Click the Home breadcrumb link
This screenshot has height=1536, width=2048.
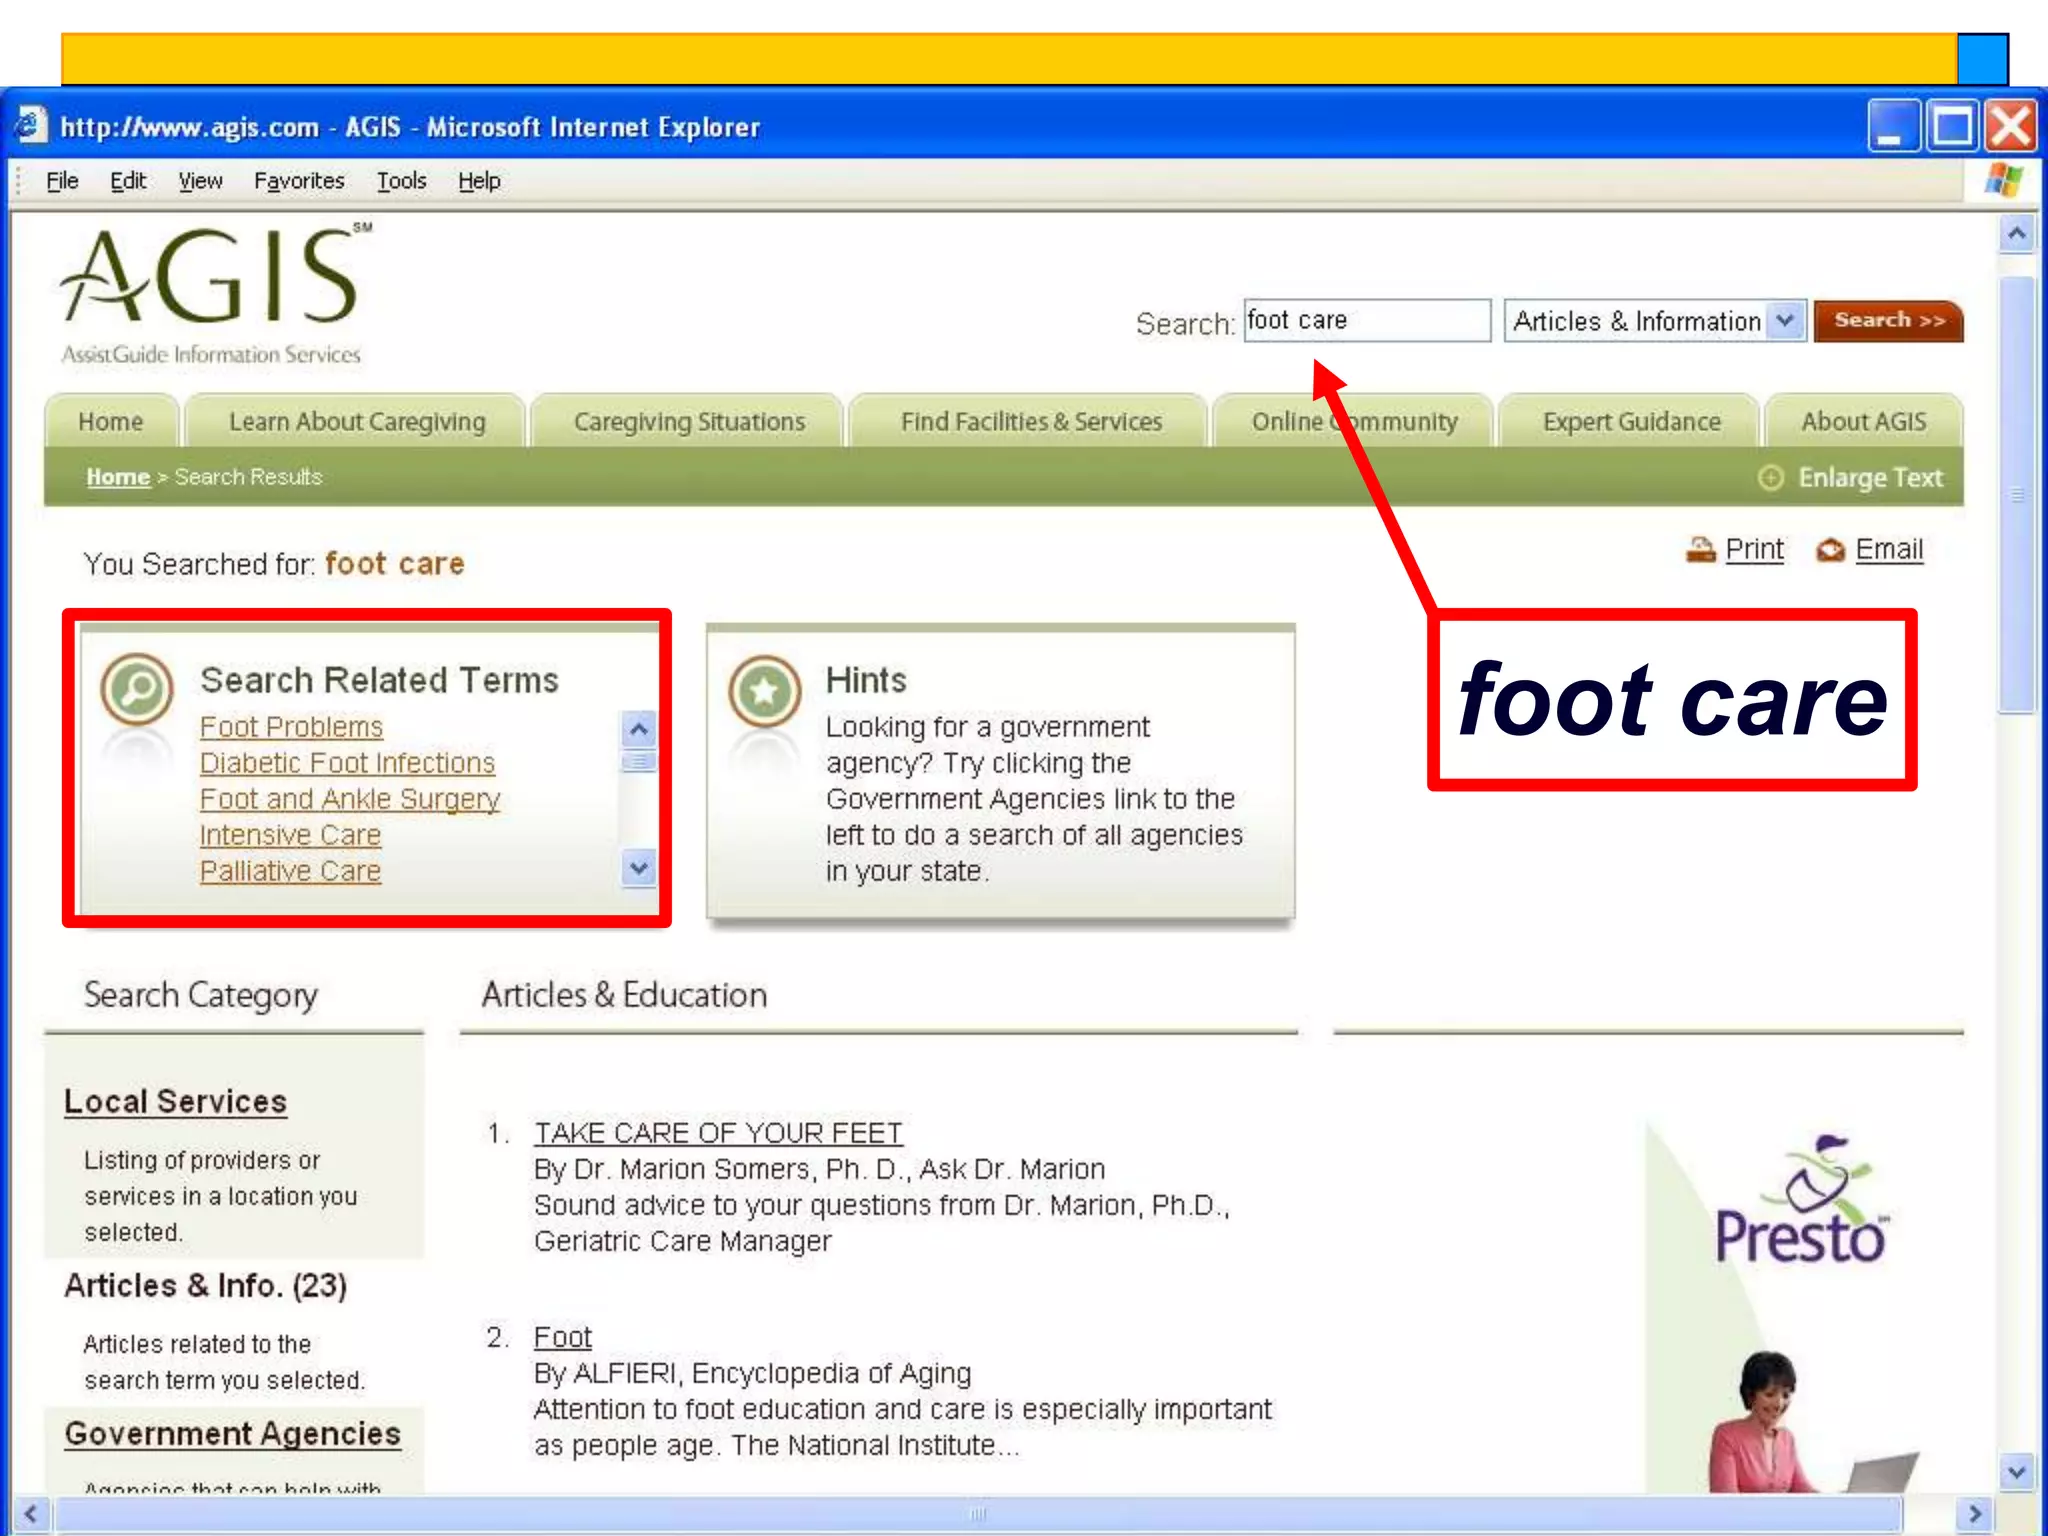(118, 477)
